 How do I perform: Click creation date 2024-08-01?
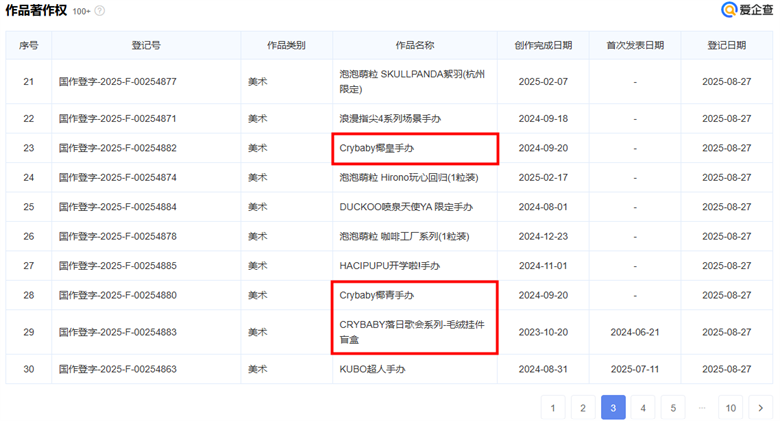point(543,207)
